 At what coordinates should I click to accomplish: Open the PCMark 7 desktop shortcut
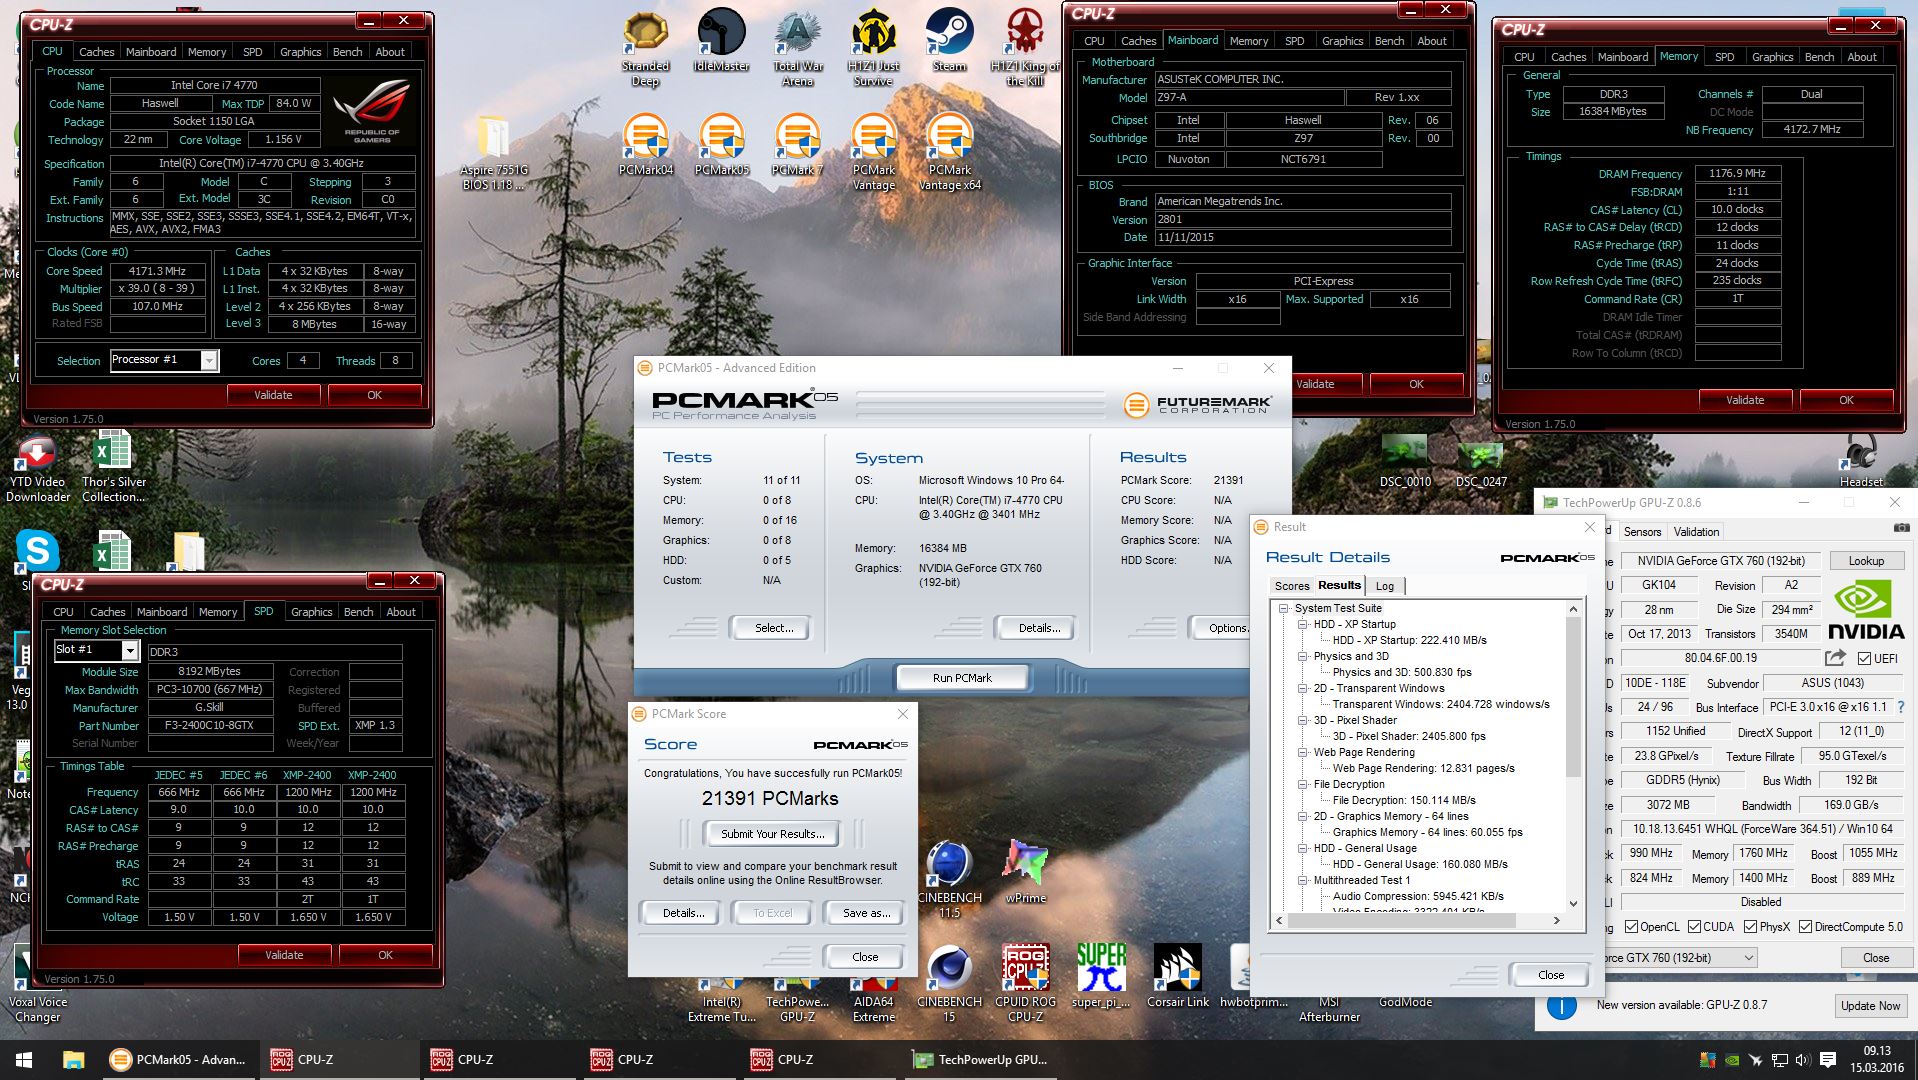click(x=797, y=145)
